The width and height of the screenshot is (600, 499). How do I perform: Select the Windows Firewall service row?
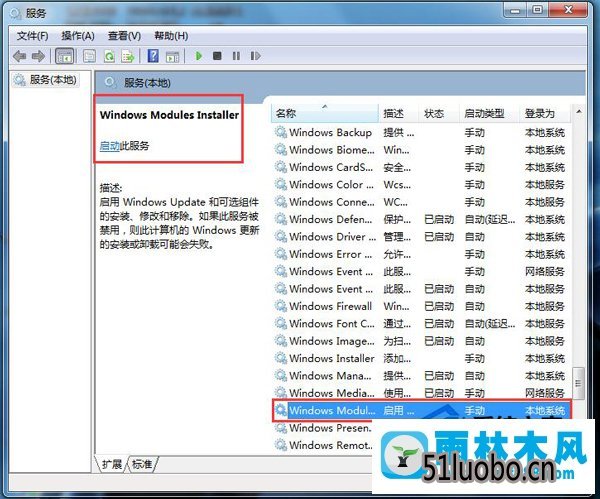[x=421, y=306]
